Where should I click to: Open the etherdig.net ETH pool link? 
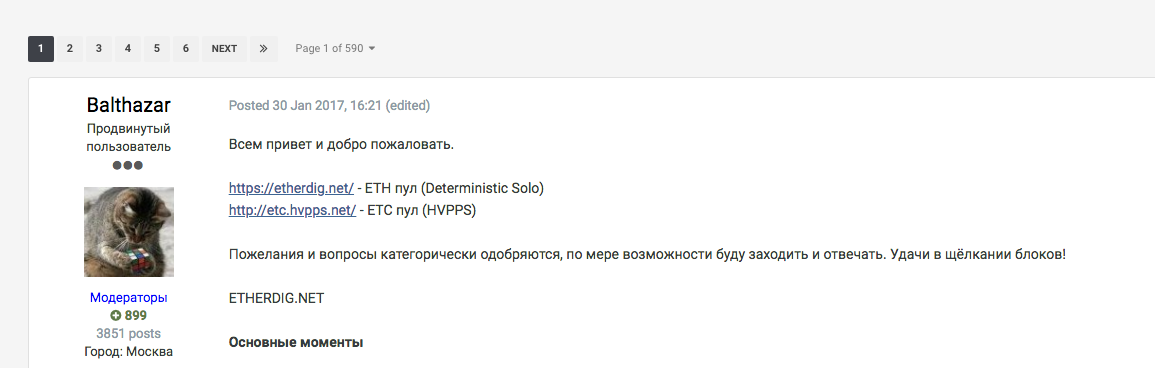click(291, 188)
